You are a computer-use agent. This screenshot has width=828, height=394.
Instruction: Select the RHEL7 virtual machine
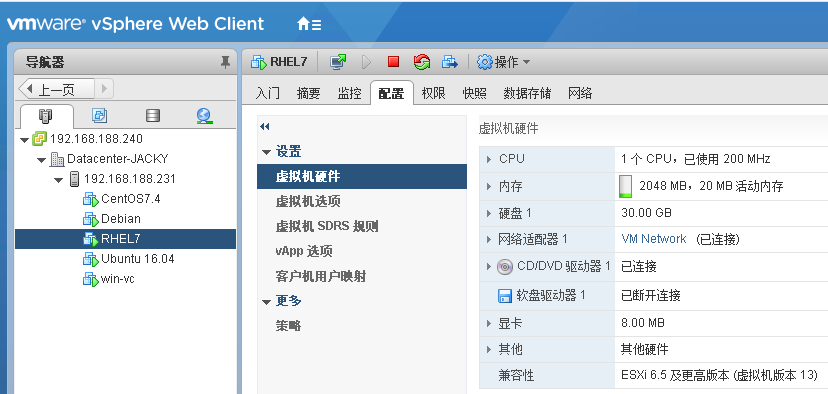tap(120, 239)
